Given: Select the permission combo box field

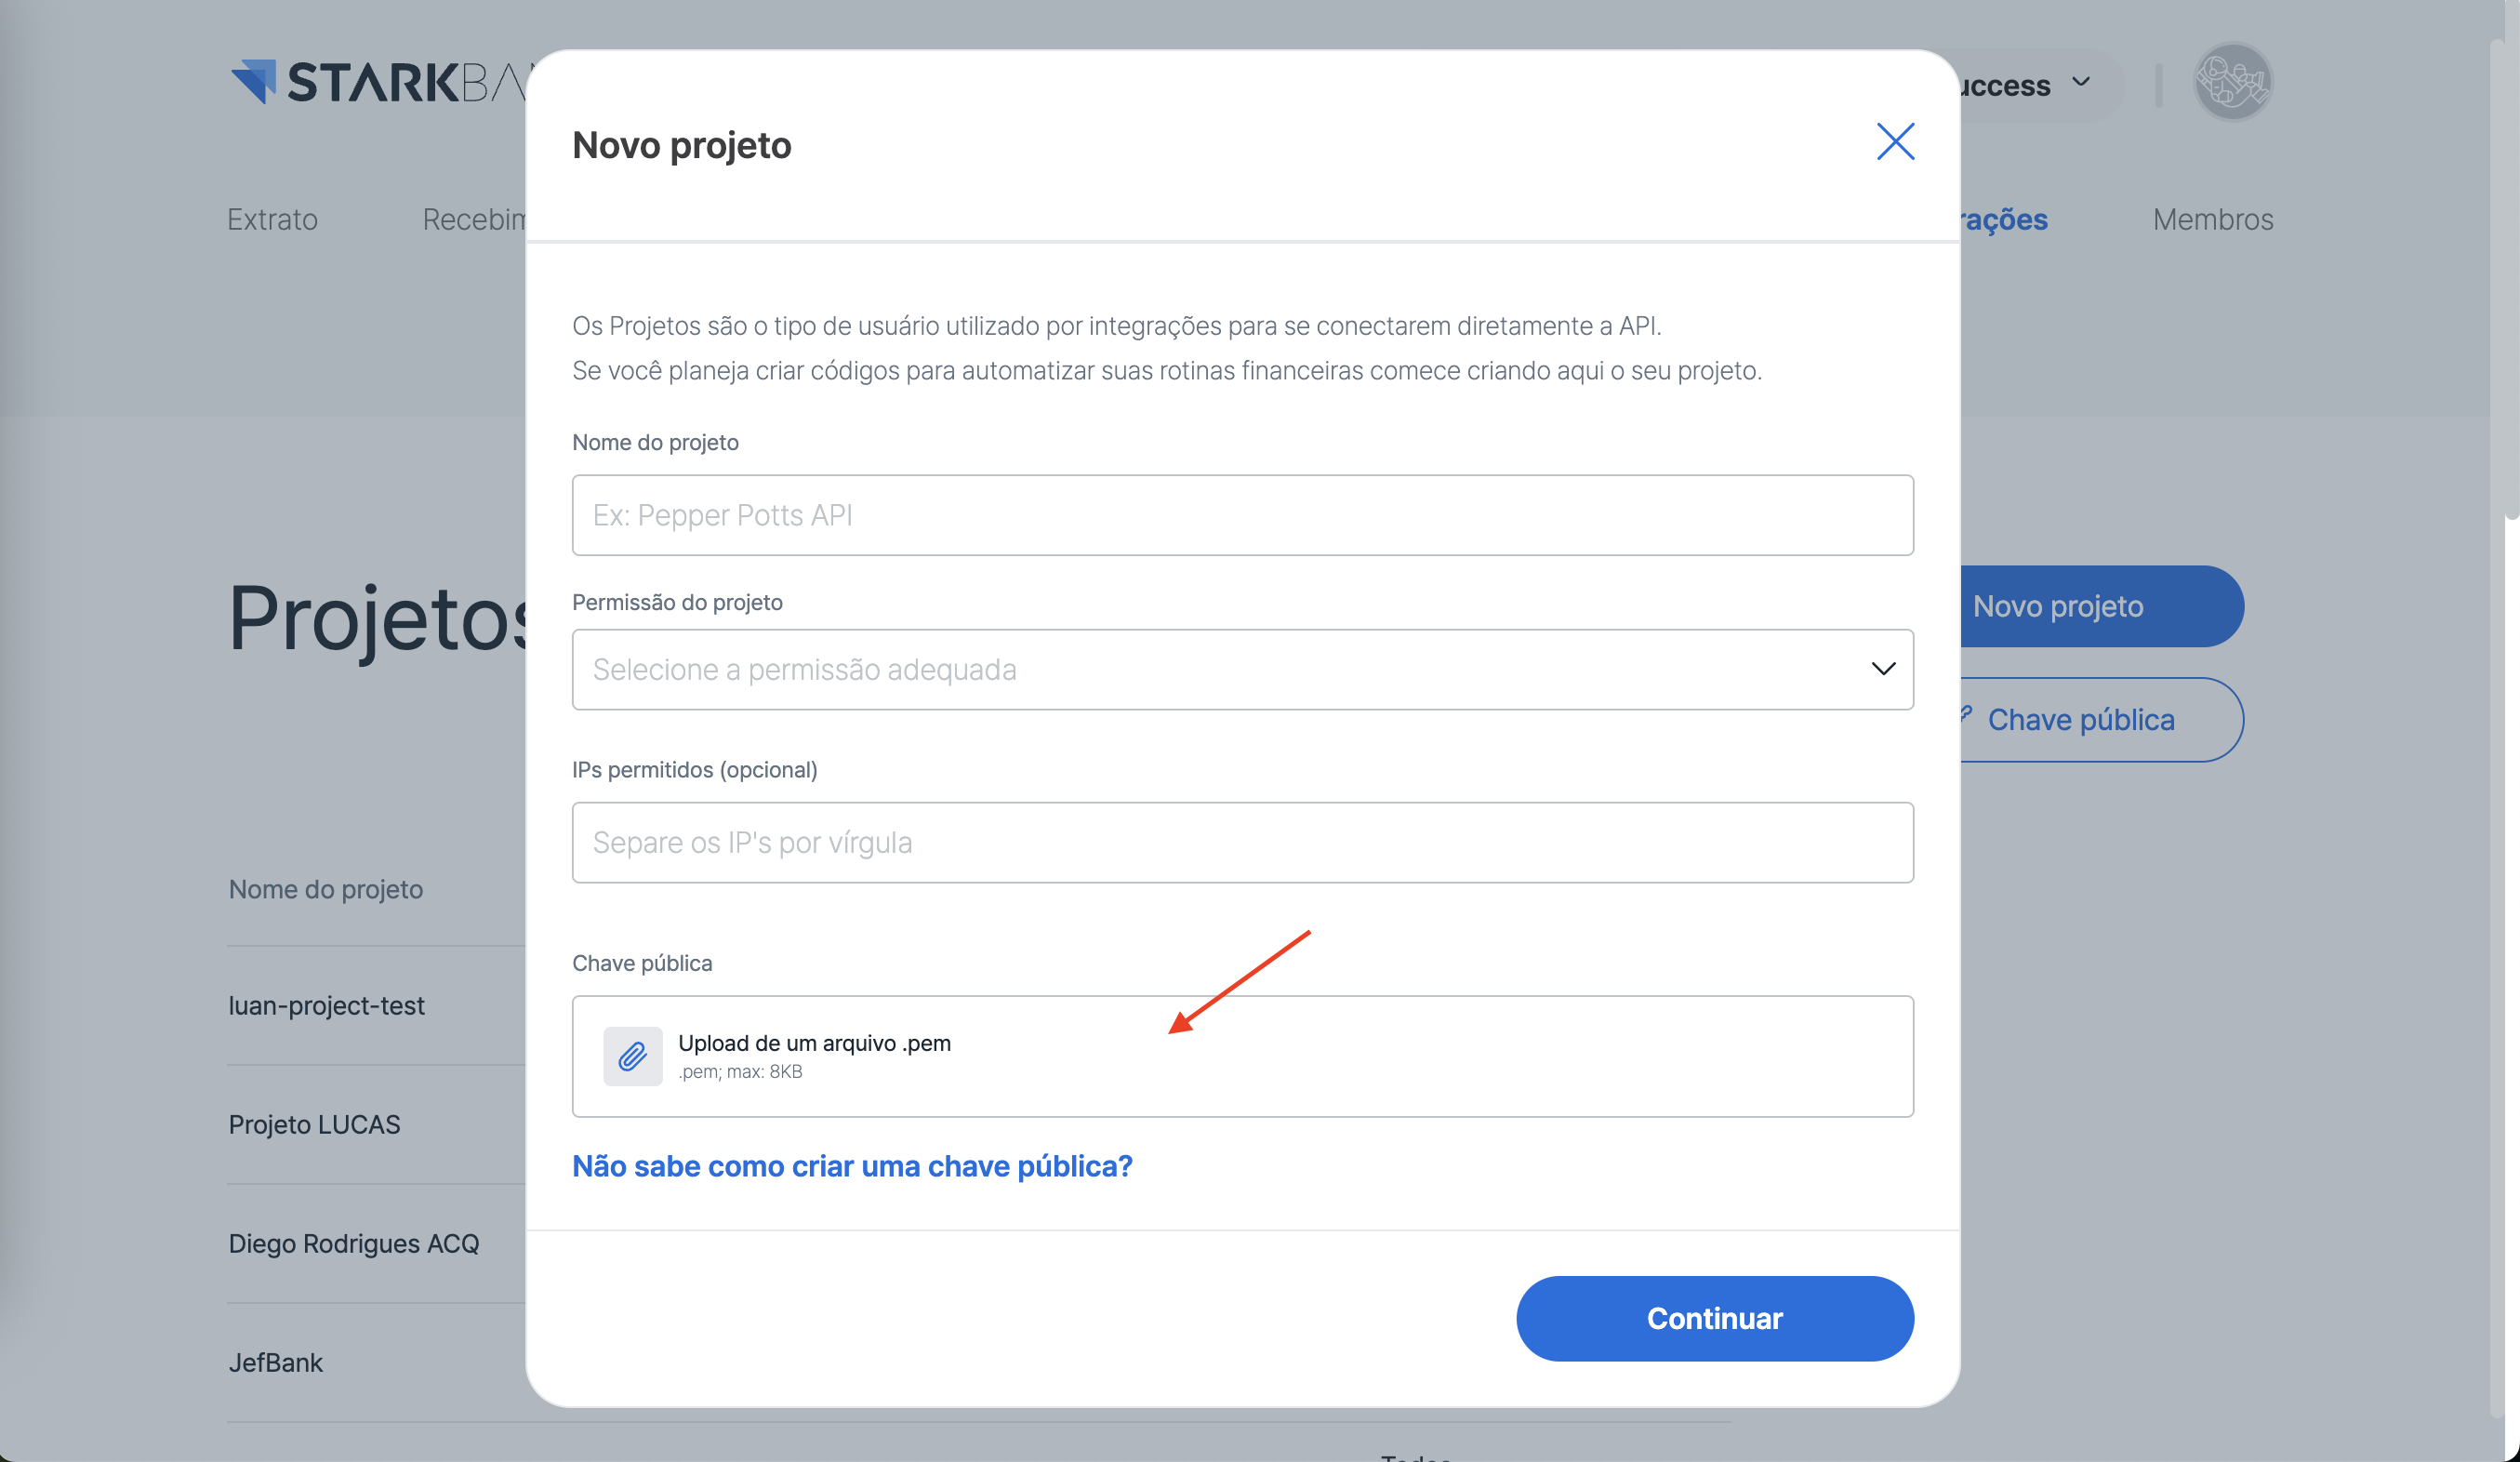Looking at the screenshot, I should coord(1200,669).
